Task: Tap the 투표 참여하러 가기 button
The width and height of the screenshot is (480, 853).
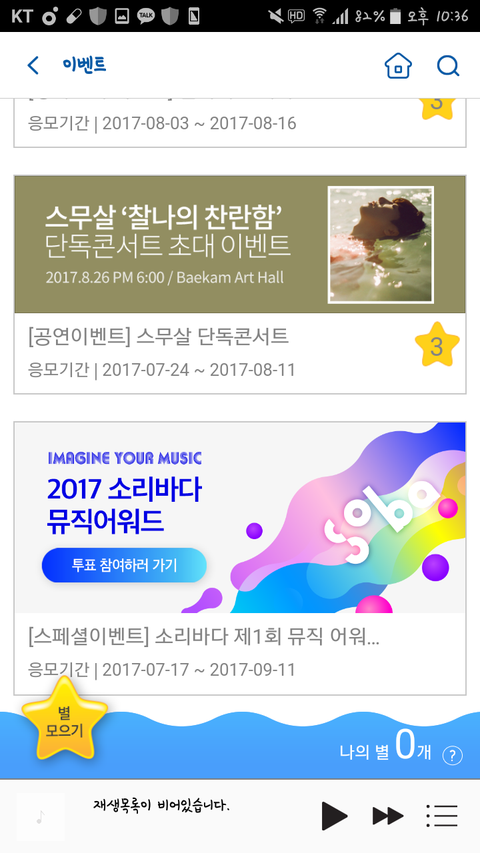Action: coord(124,565)
